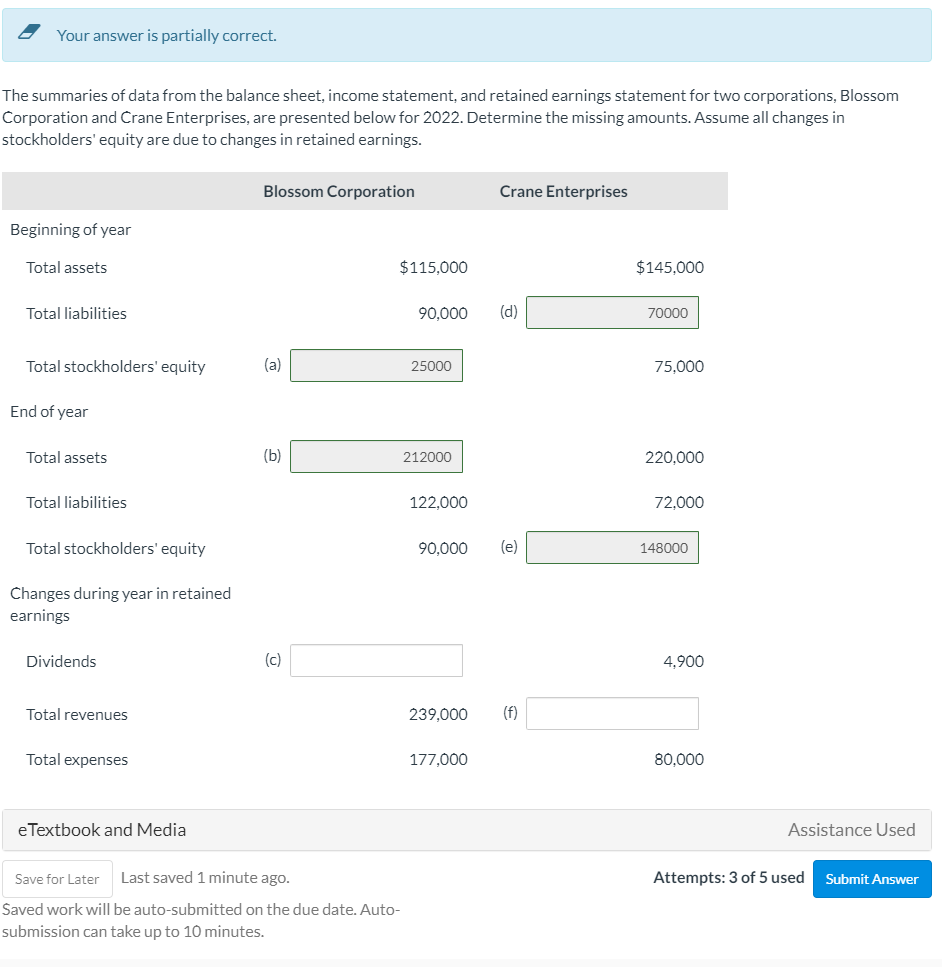The height and width of the screenshot is (967, 942).
Task: Click the Last saved 1 minute ago text
Action: [x=204, y=878]
